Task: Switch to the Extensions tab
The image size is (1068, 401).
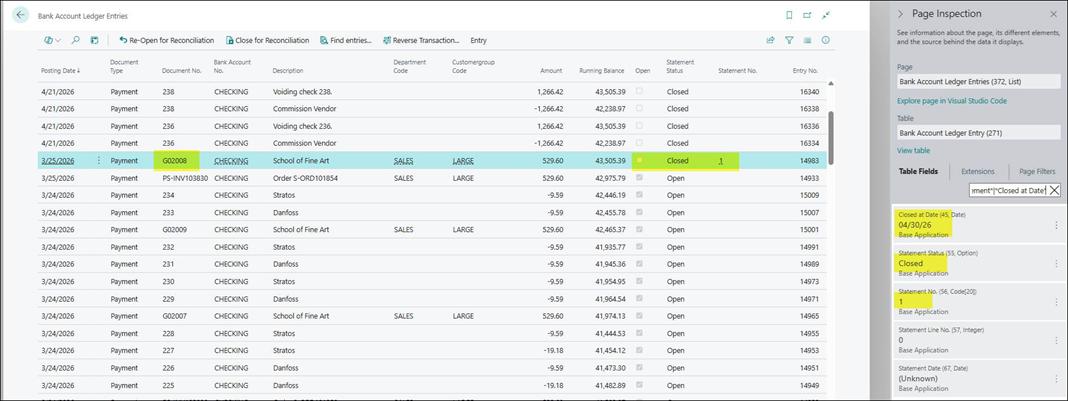Action: pos(977,172)
